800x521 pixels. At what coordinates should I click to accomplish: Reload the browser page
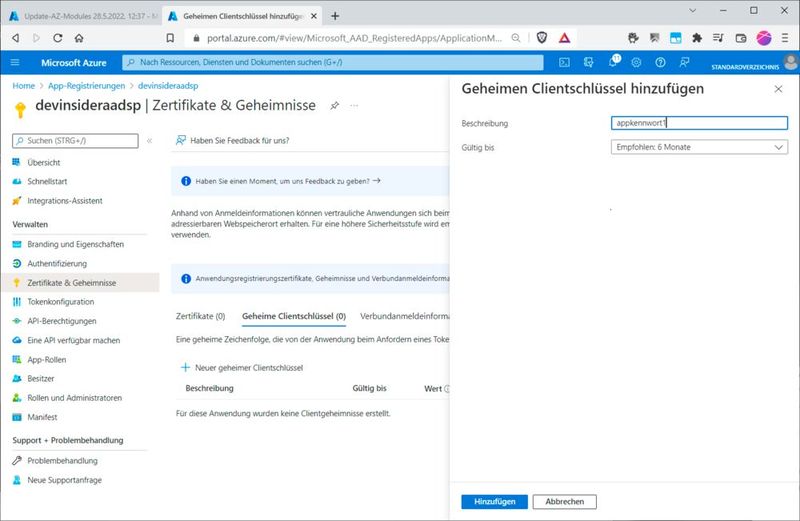coord(58,38)
